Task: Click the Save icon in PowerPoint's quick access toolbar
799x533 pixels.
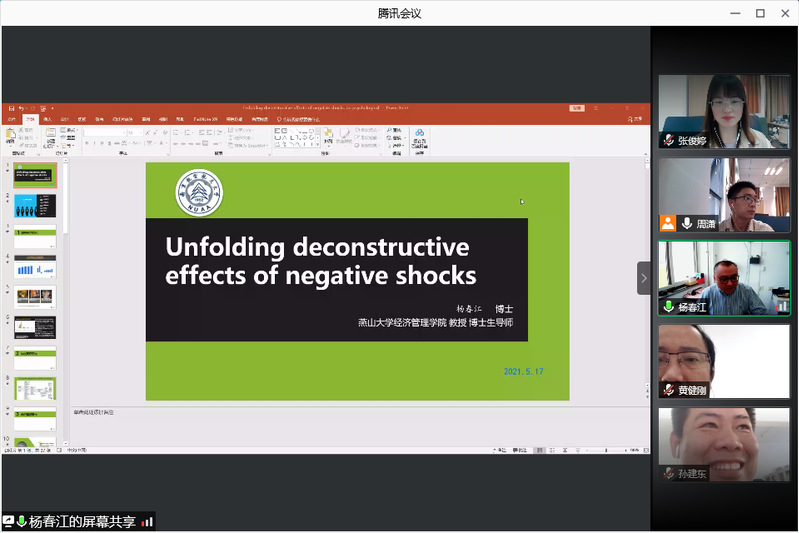Action: coord(10,108)
